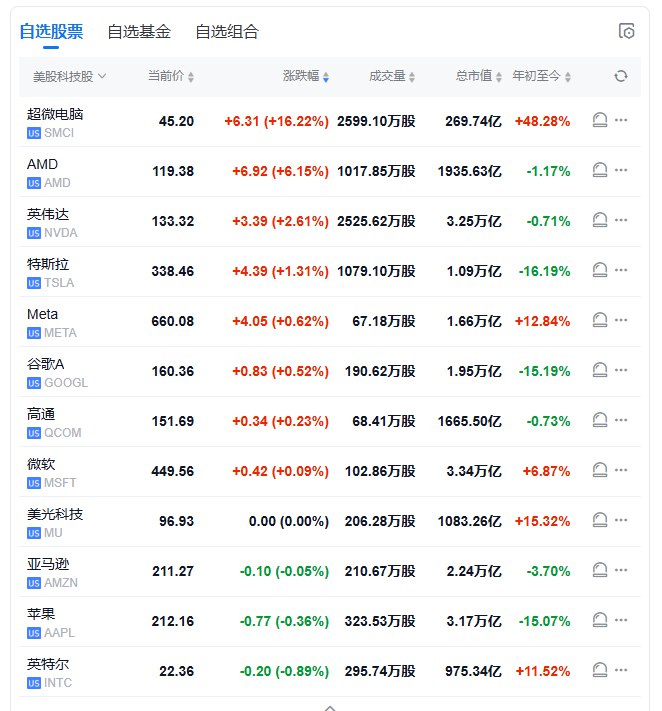The image size is (662, 711).
Task: Open 高通 stock page
Action: click(41, 414)
